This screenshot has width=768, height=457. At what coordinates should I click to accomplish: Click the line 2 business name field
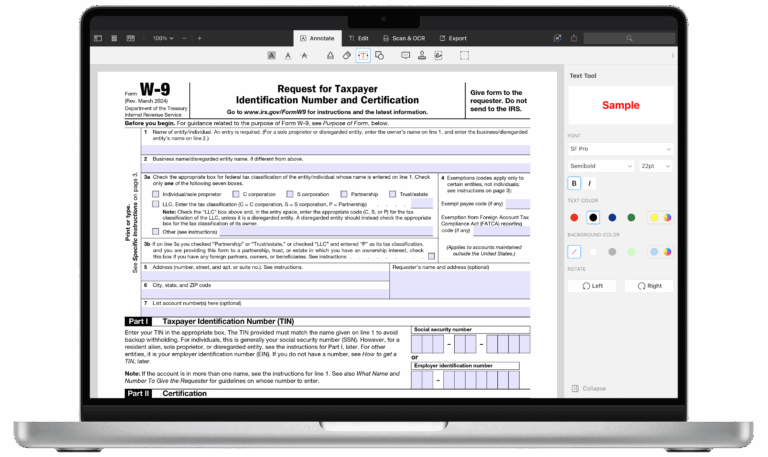click(336, 167)
